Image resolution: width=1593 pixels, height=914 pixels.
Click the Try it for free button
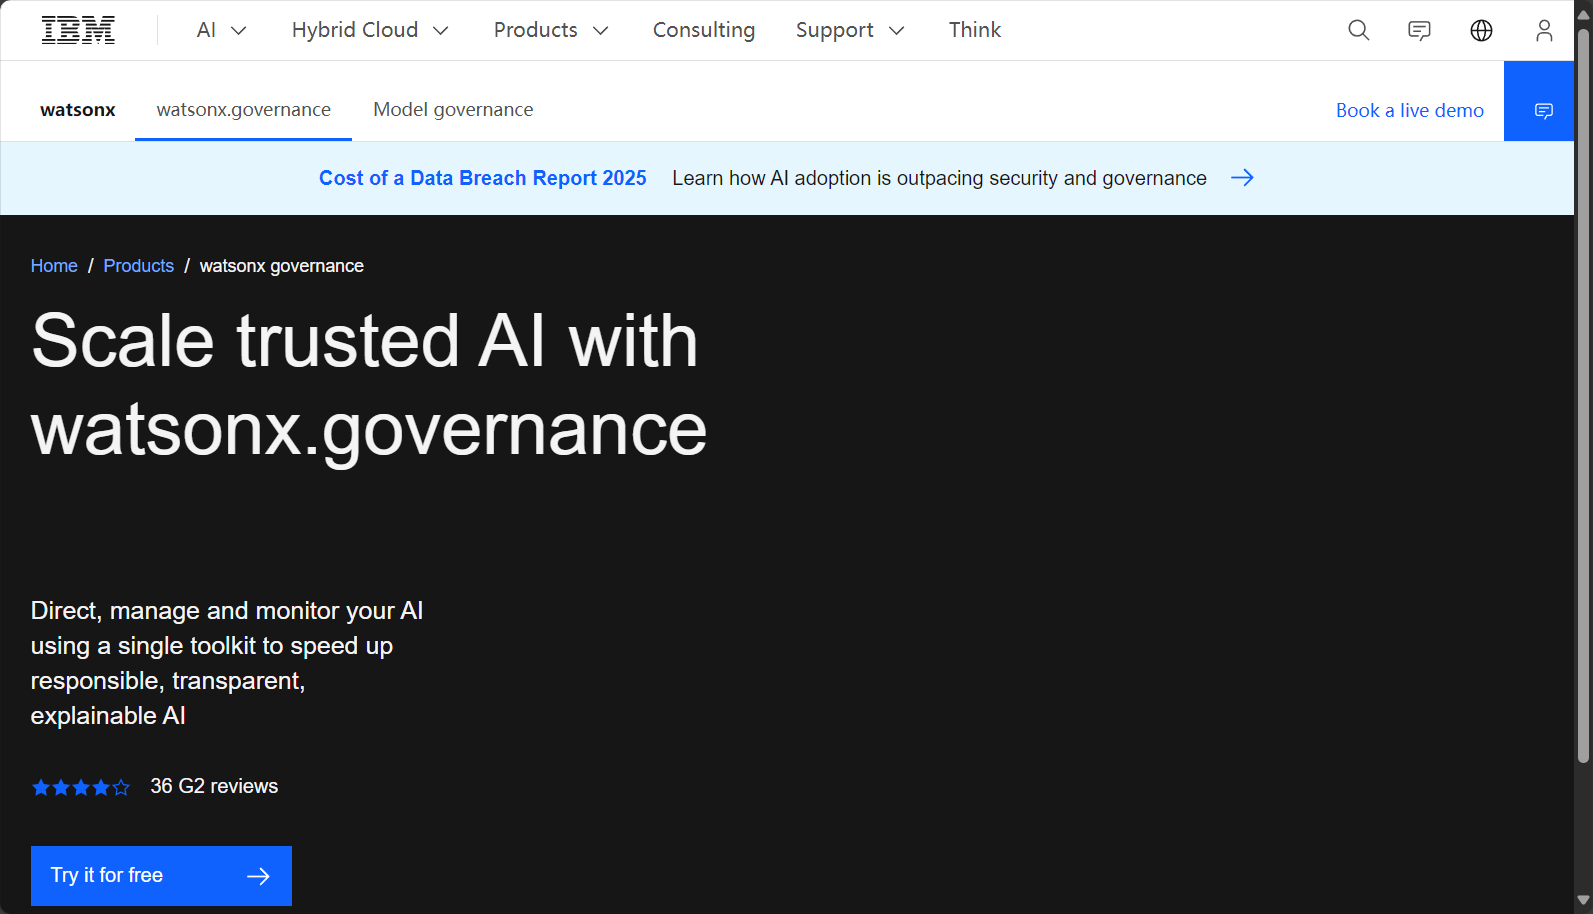161,876
